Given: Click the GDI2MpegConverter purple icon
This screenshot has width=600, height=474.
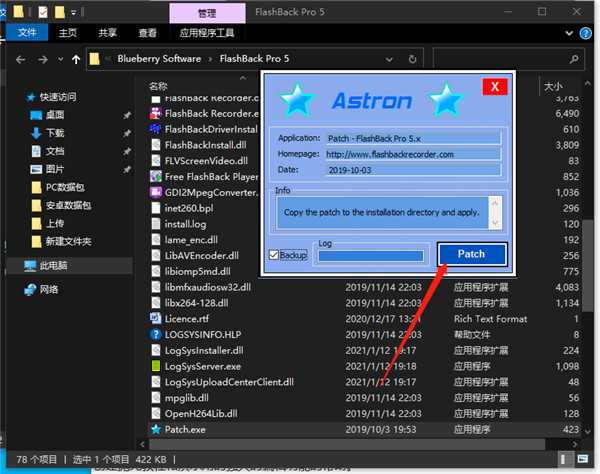Looking at the screenshot, I should (155, 192).
